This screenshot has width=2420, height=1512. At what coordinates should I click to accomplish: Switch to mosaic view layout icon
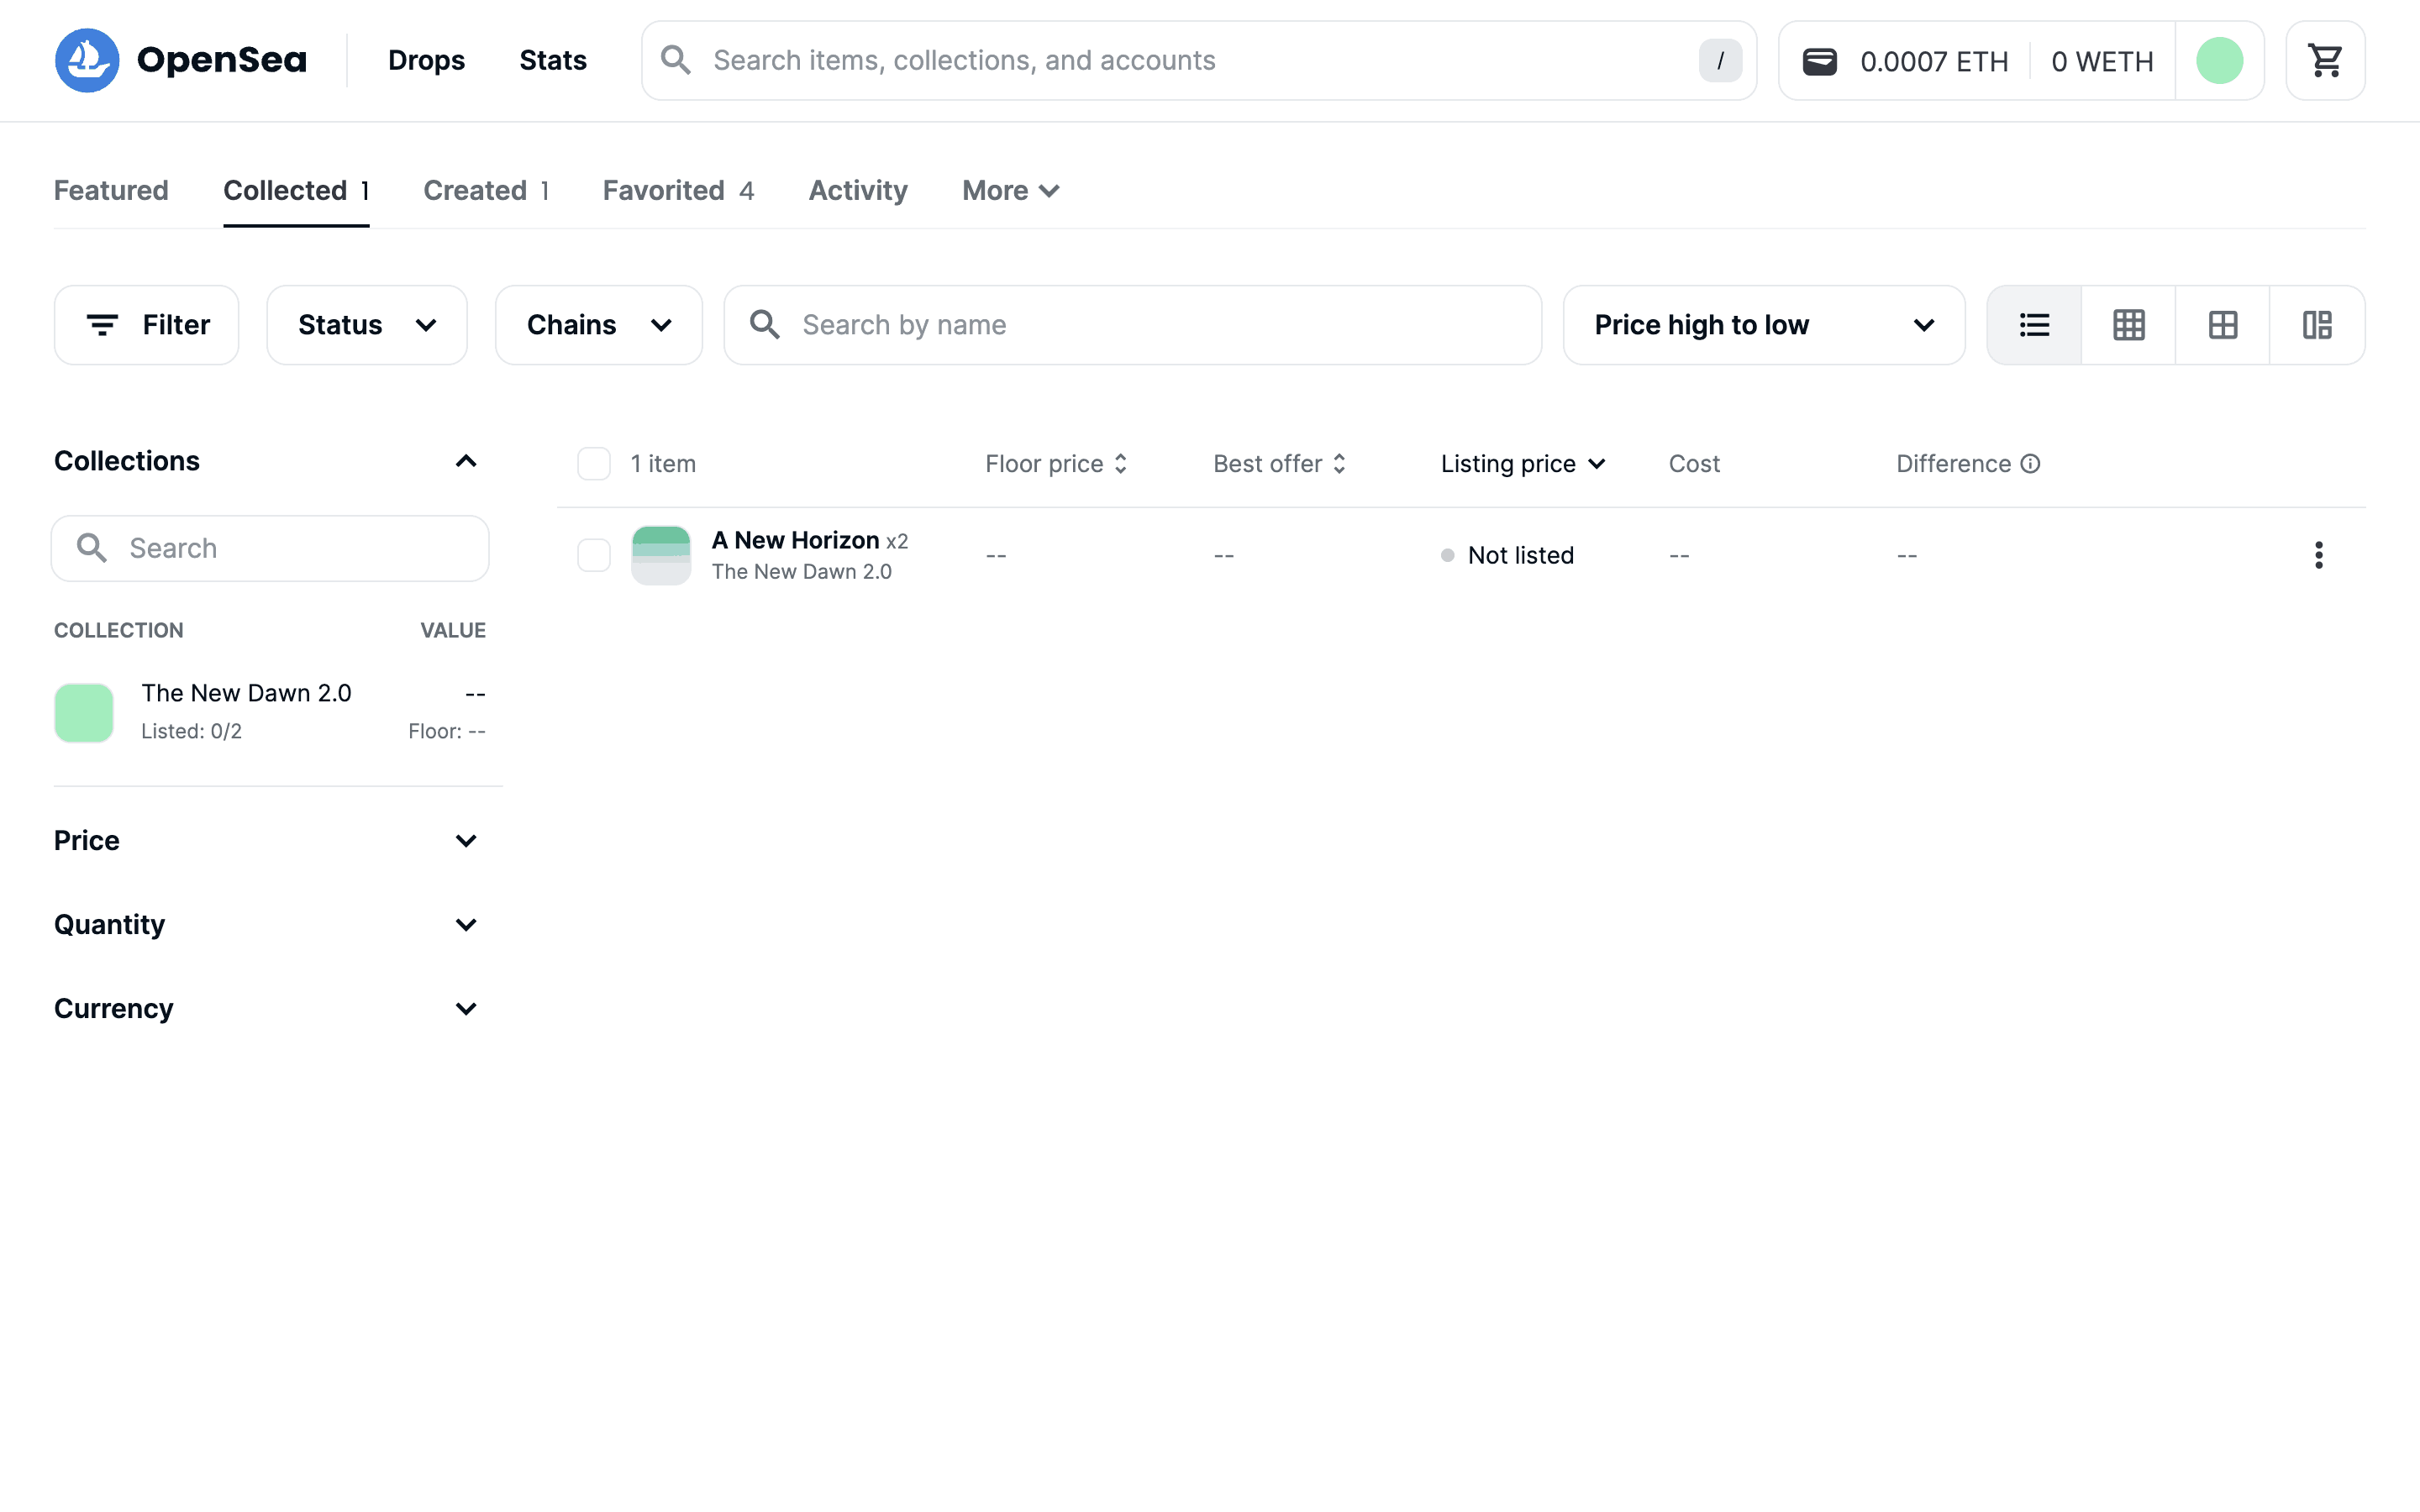pyautogui.click(x=2317, y=325)
